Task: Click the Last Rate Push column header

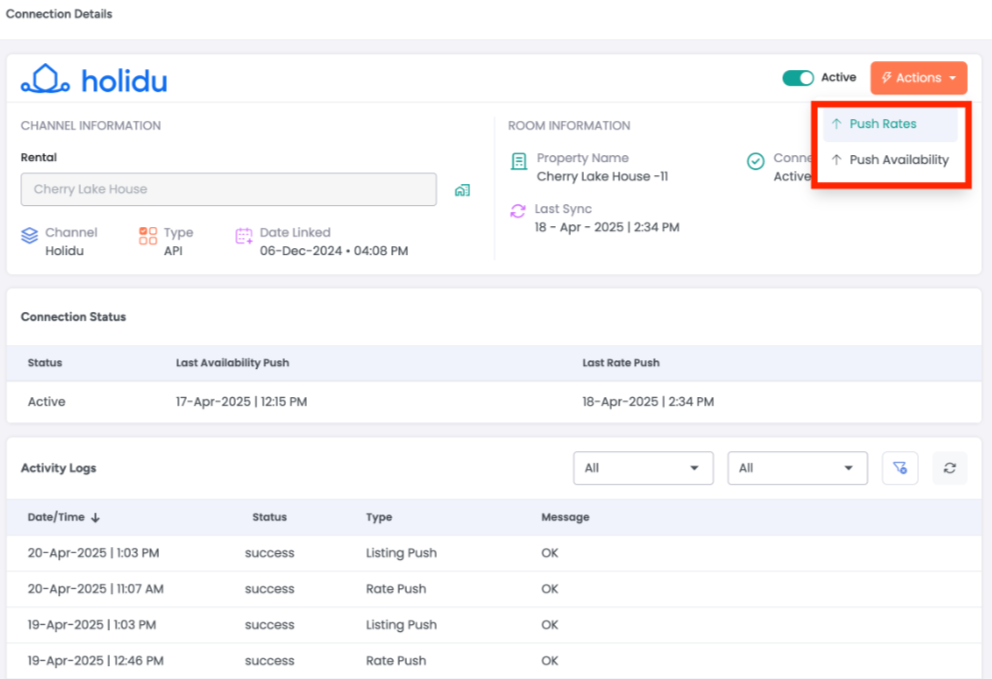Action: 621,363
